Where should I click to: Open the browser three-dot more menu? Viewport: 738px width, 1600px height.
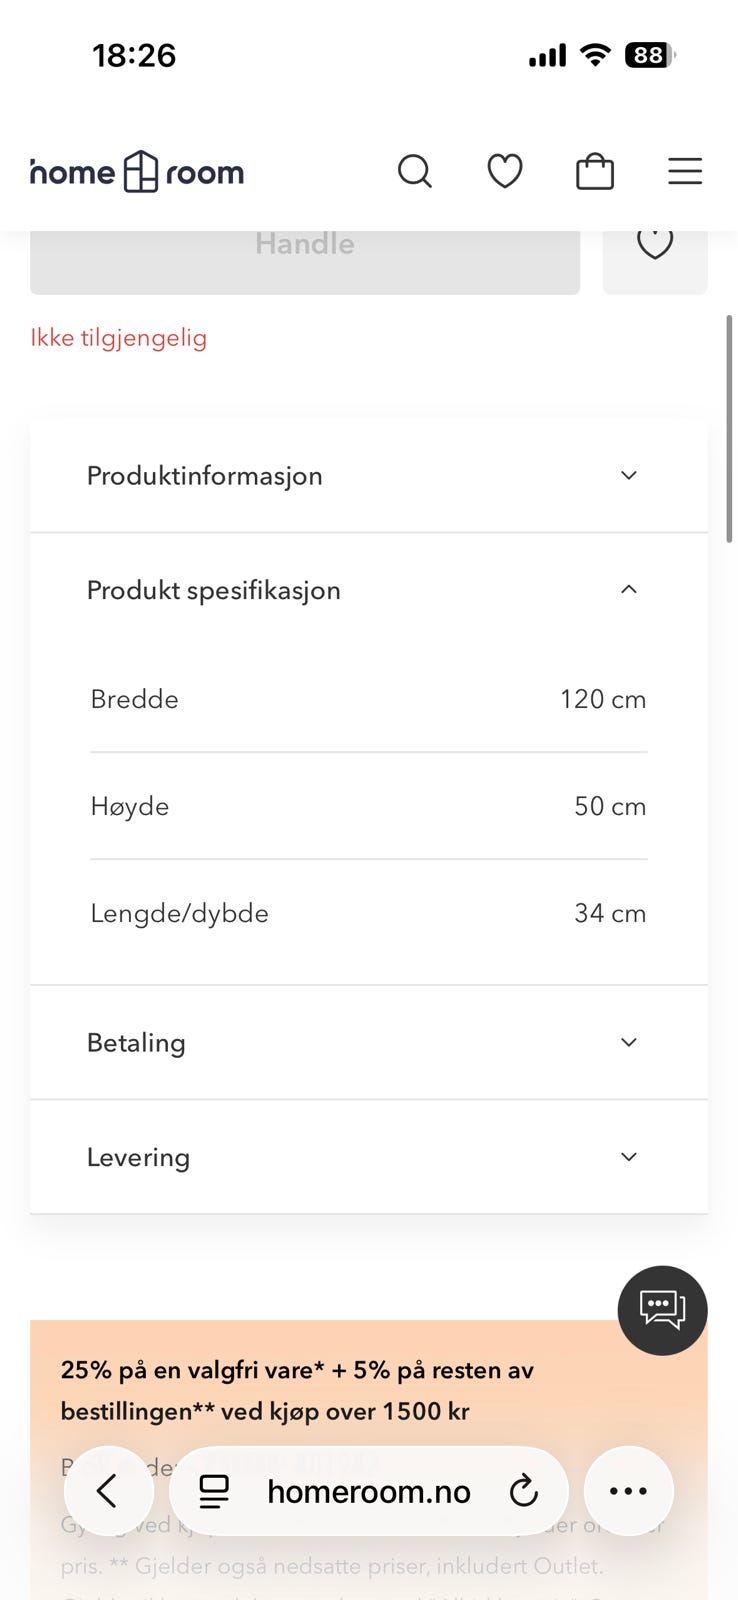point(628,1491)
